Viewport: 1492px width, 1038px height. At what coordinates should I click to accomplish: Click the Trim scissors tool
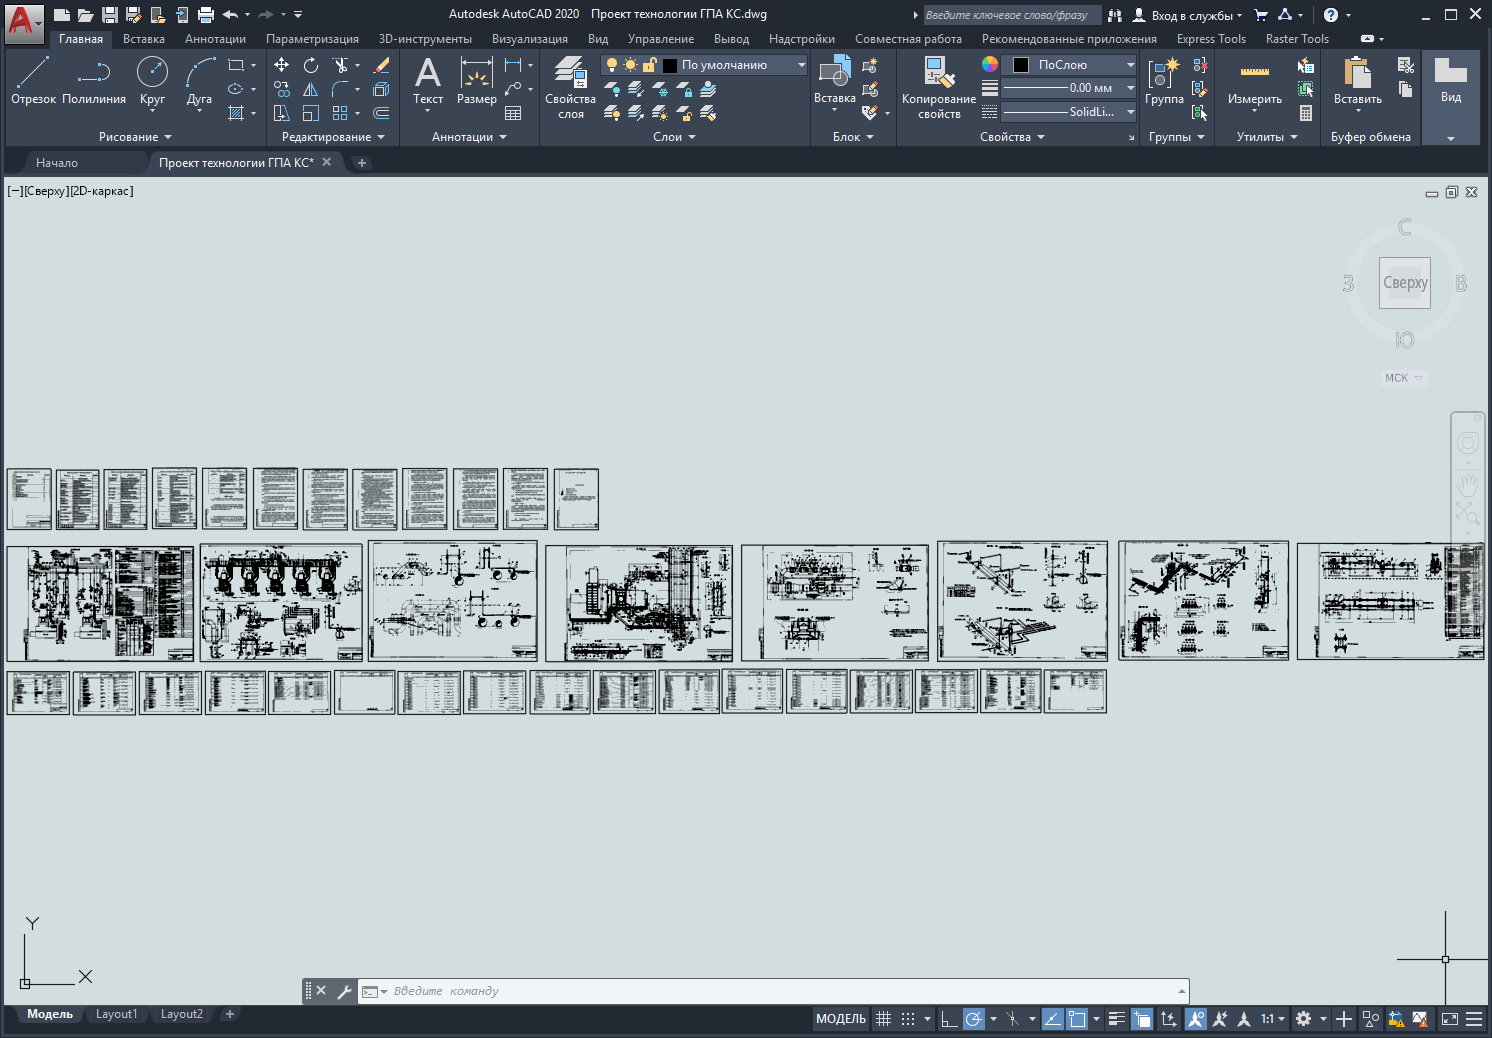(x=341, y=65)
